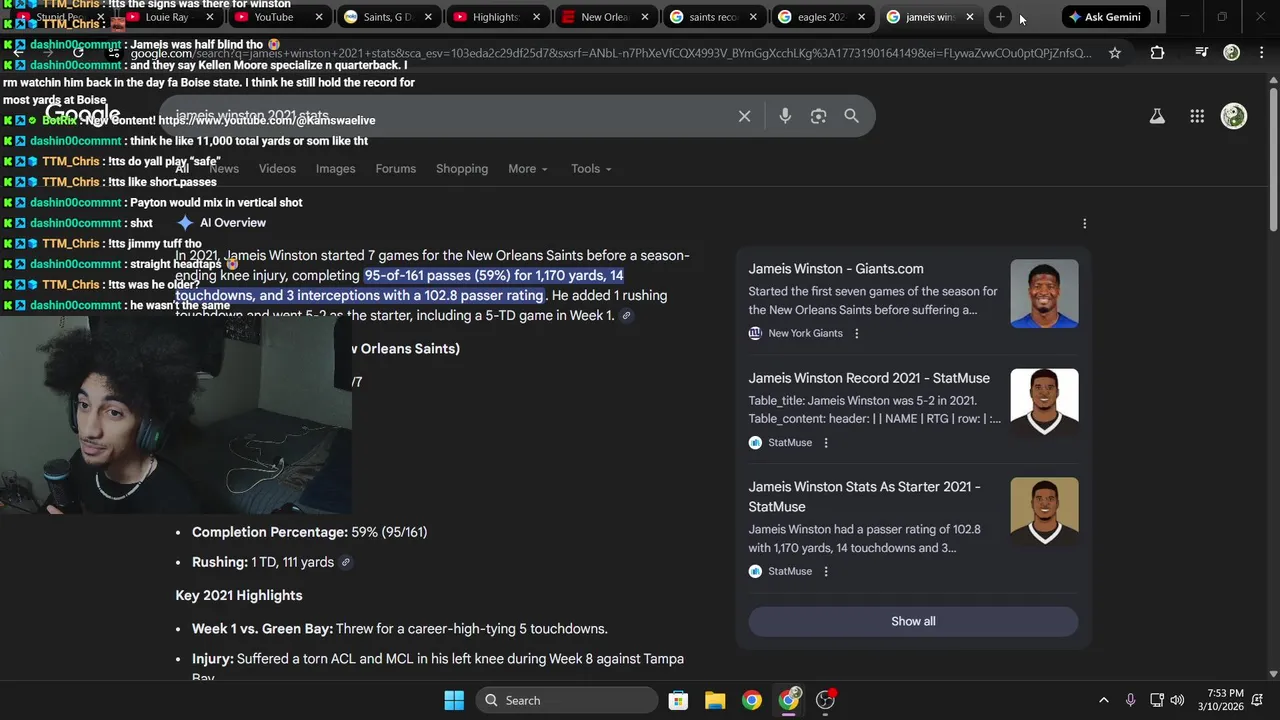1280x720 pixels.
Task: Click 'Key 2021 Highlights' heading text
Action: [239, 596]
